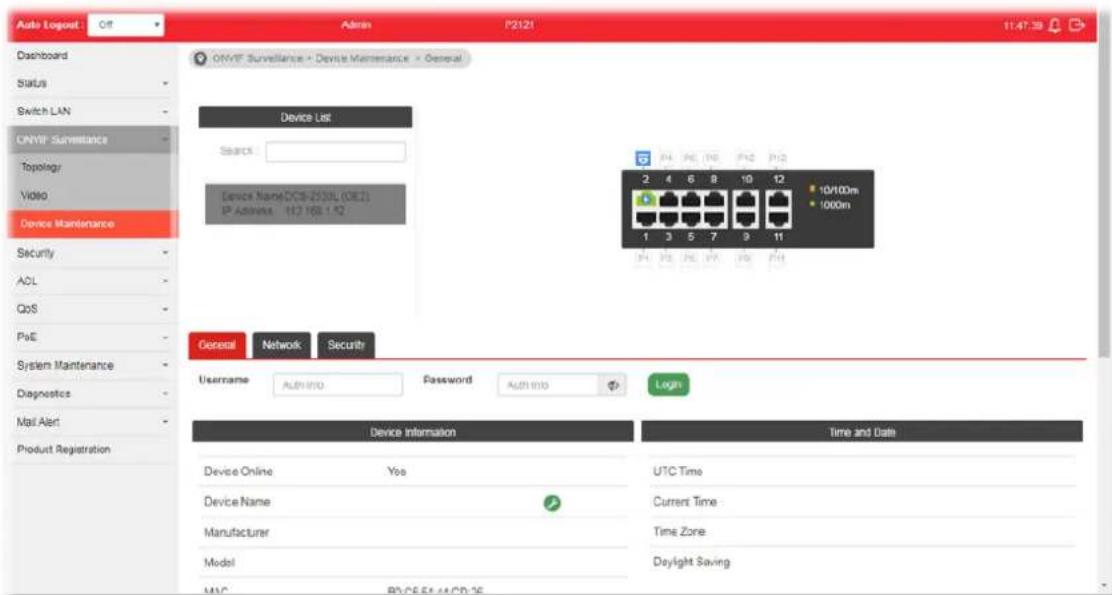Select switch port 12 on the panel
The width and height of the screenshot is (1112, 595).
778,199
